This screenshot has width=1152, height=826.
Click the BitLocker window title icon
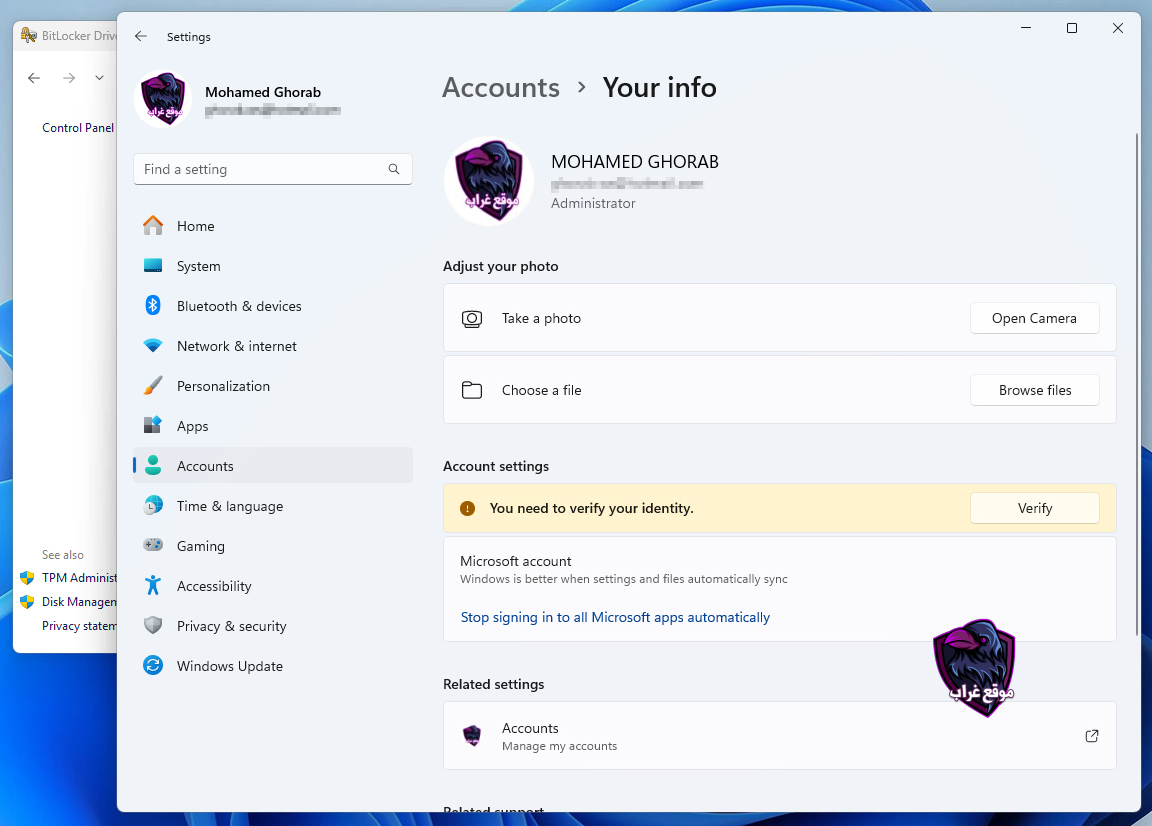point(29,35)
